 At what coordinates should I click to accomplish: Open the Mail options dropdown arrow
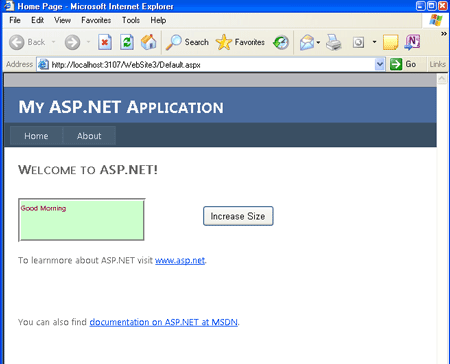pos(318,42)
